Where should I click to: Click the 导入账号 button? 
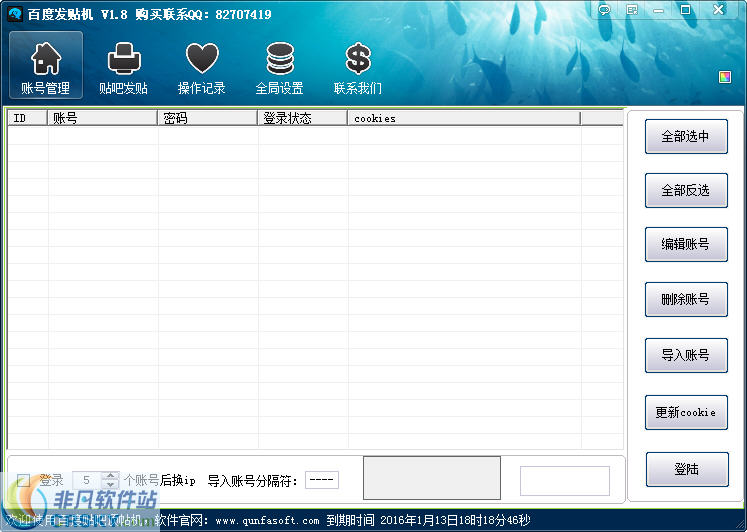pos(686,355)
